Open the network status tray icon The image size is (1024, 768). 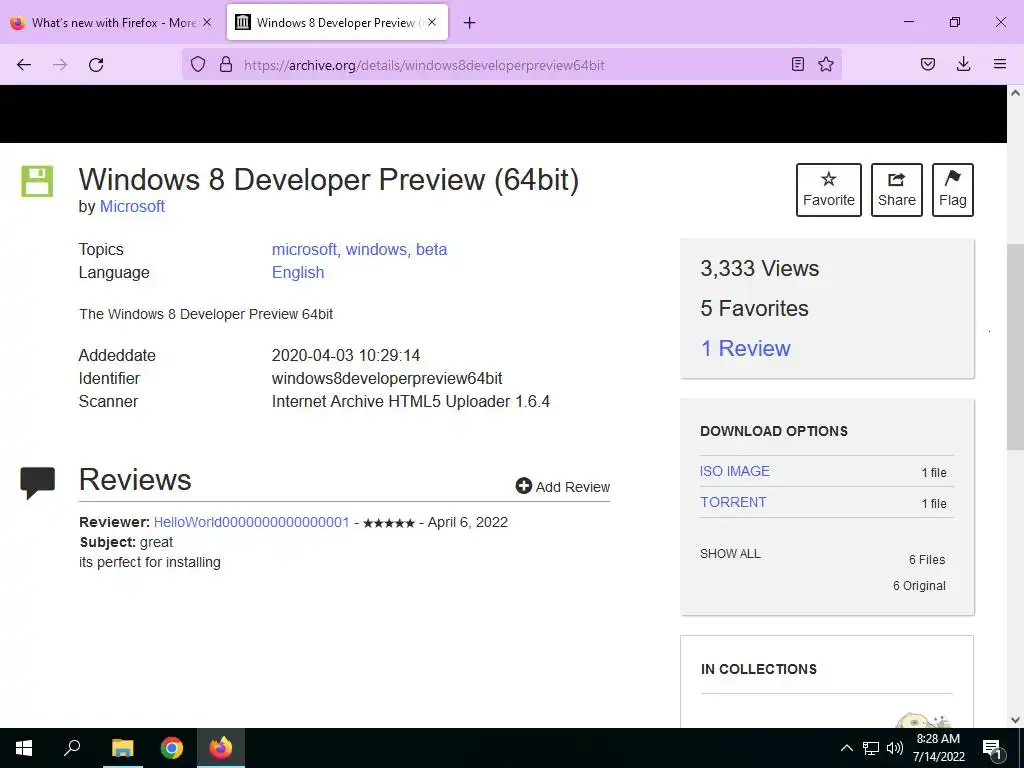[x=871, y=748]
